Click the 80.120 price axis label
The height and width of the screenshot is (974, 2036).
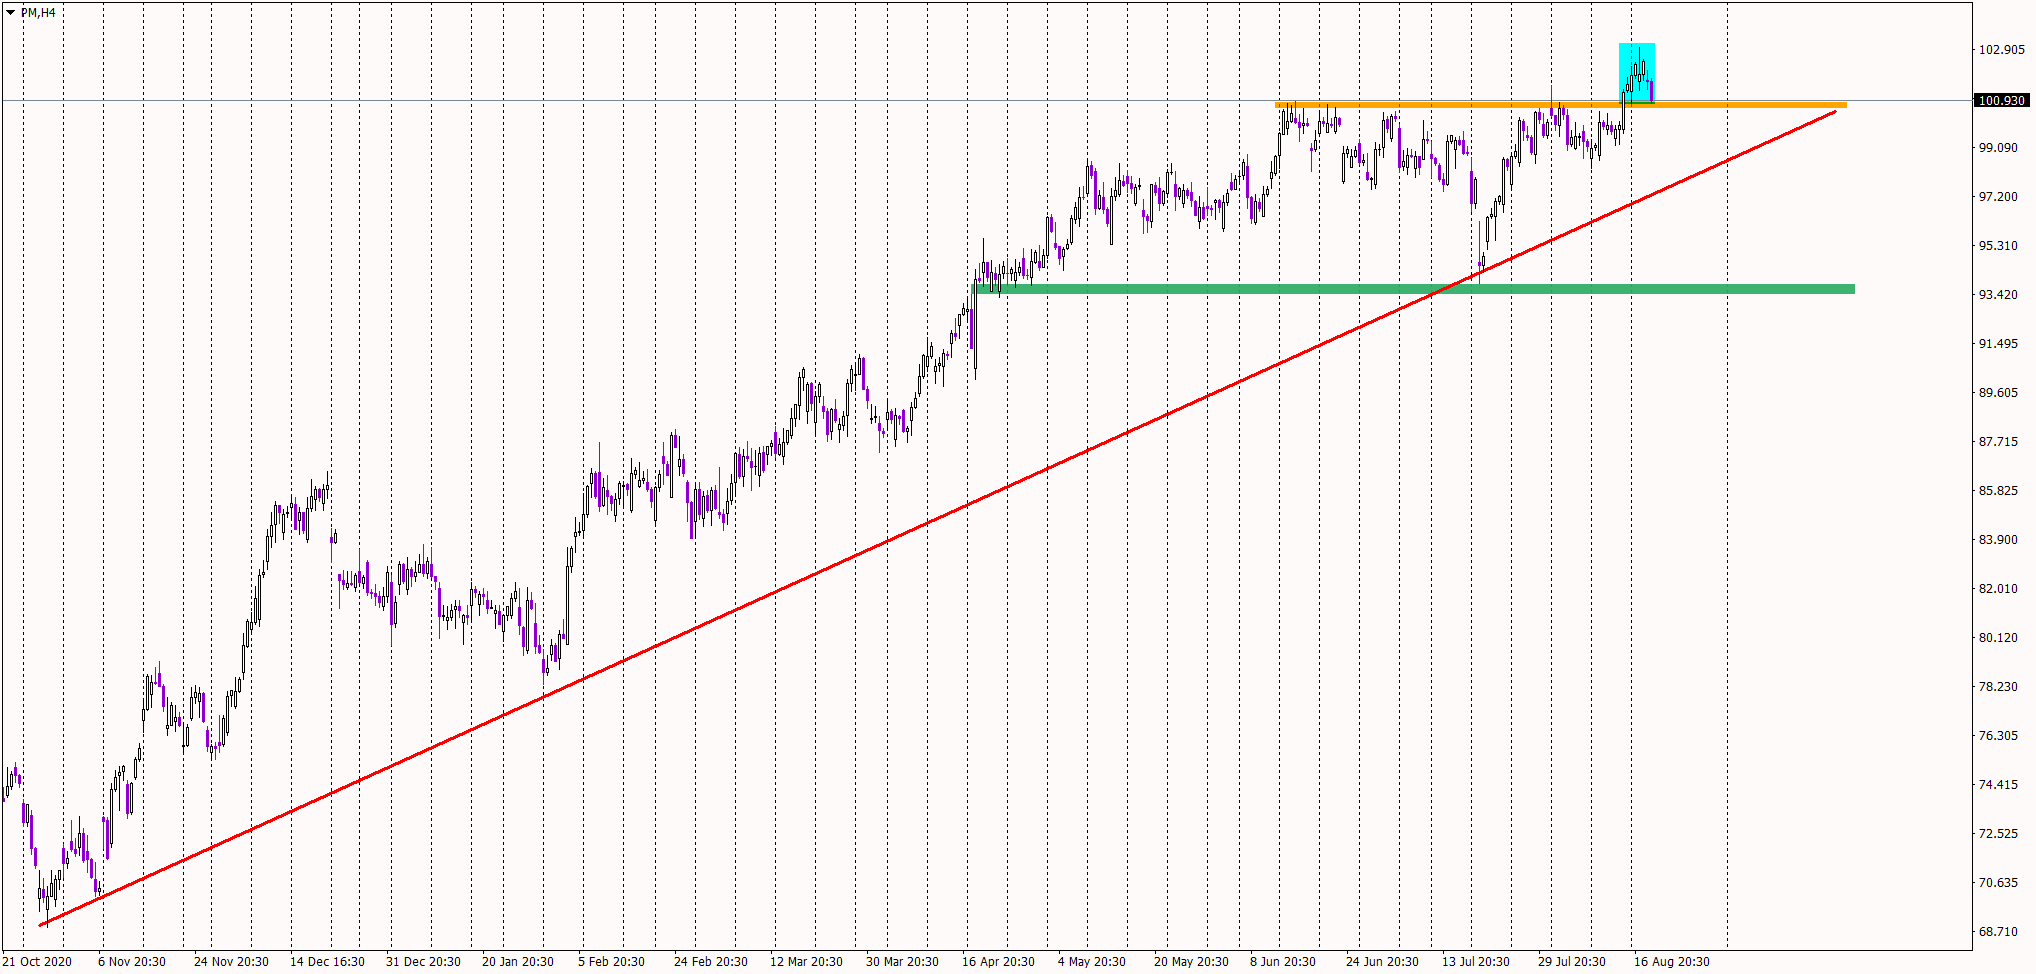tap(1998, 638)
